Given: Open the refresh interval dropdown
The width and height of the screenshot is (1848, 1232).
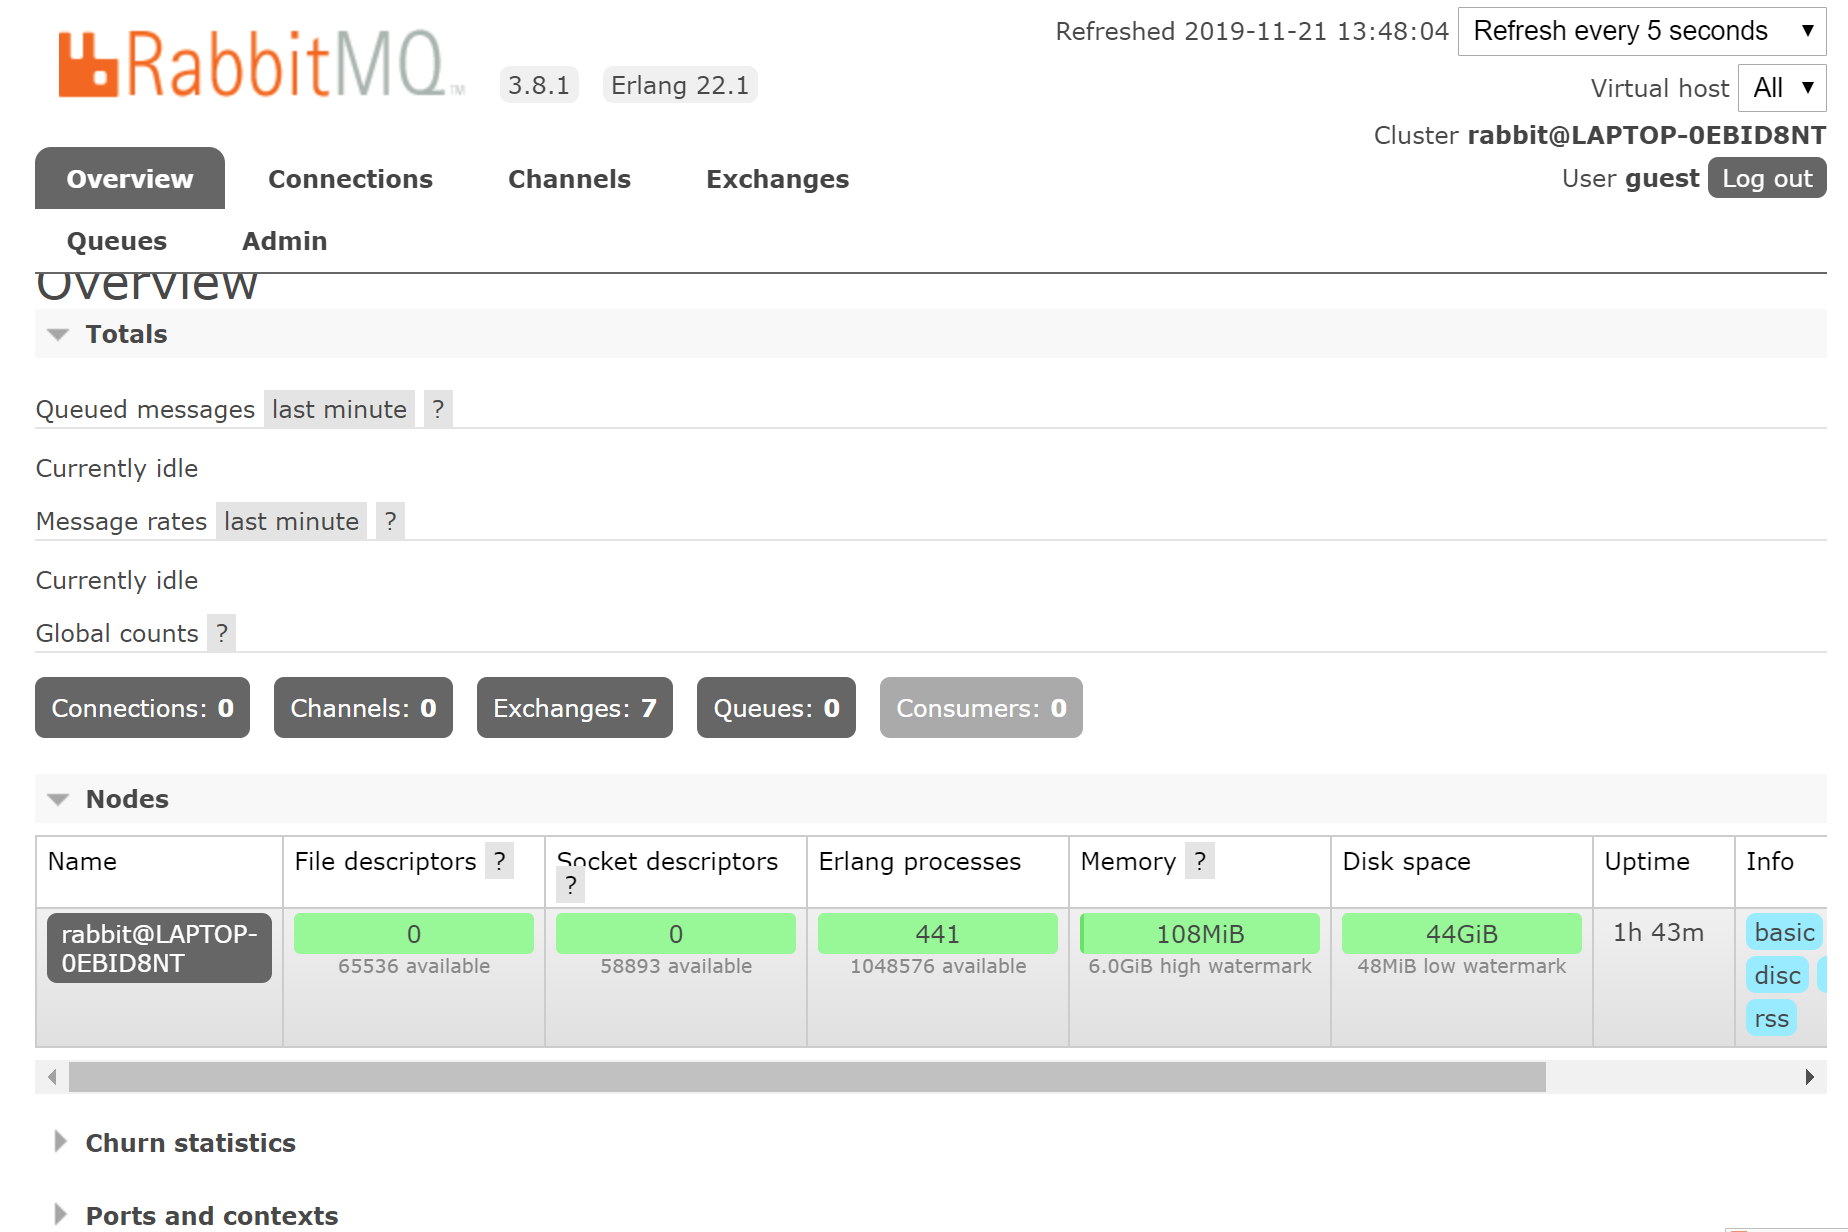Looking at the screenshot, I should (1642, 31).
